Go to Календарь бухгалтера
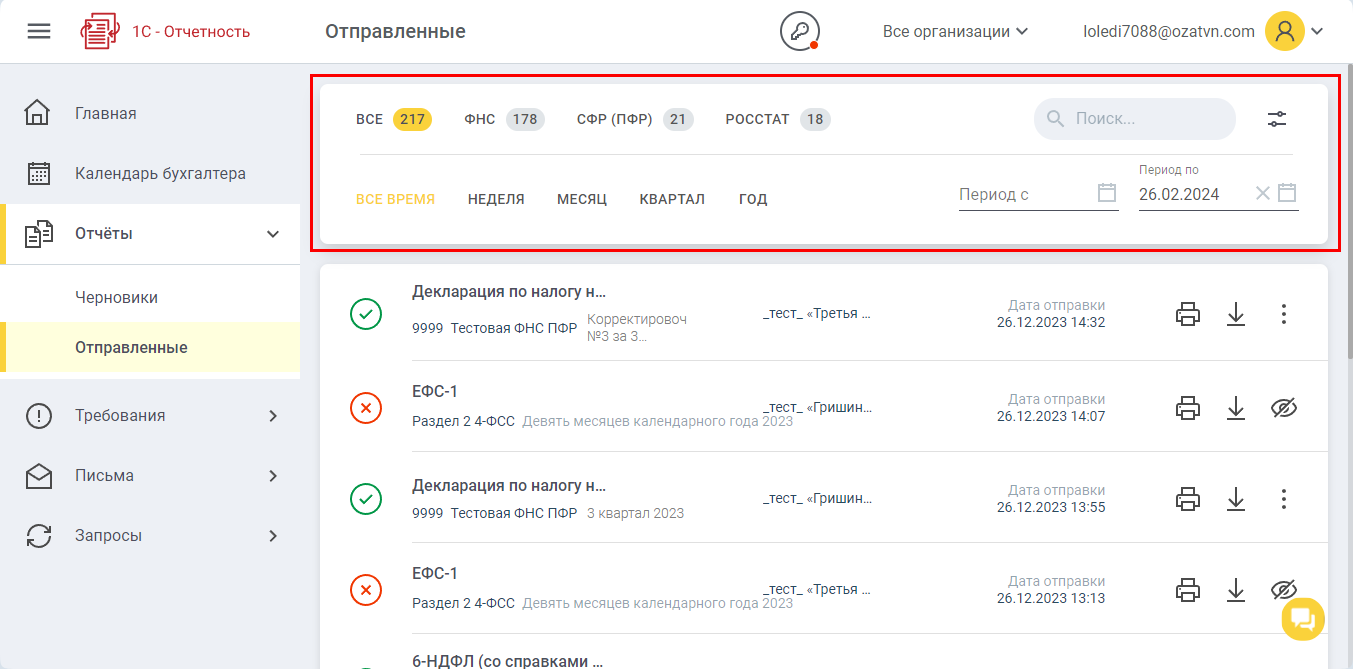 pos(160,173)
